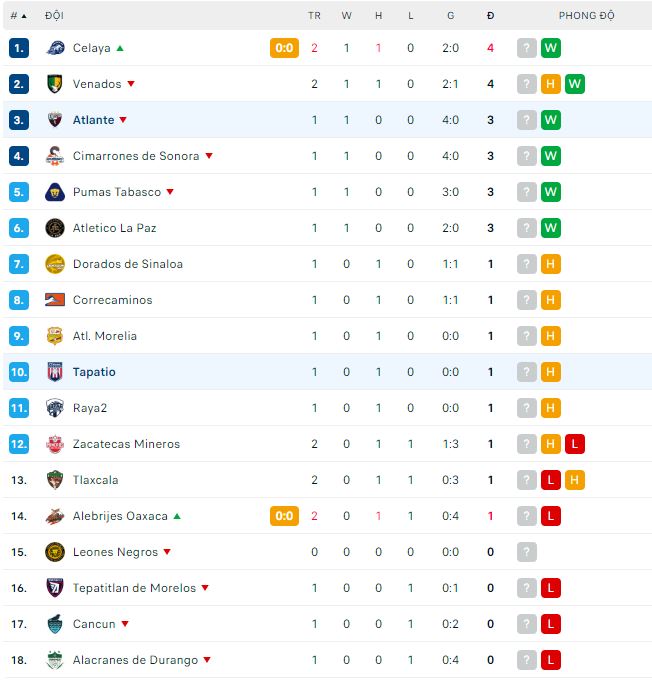
Task: Click the Leones Negros logo
Action: click(55, 552)
